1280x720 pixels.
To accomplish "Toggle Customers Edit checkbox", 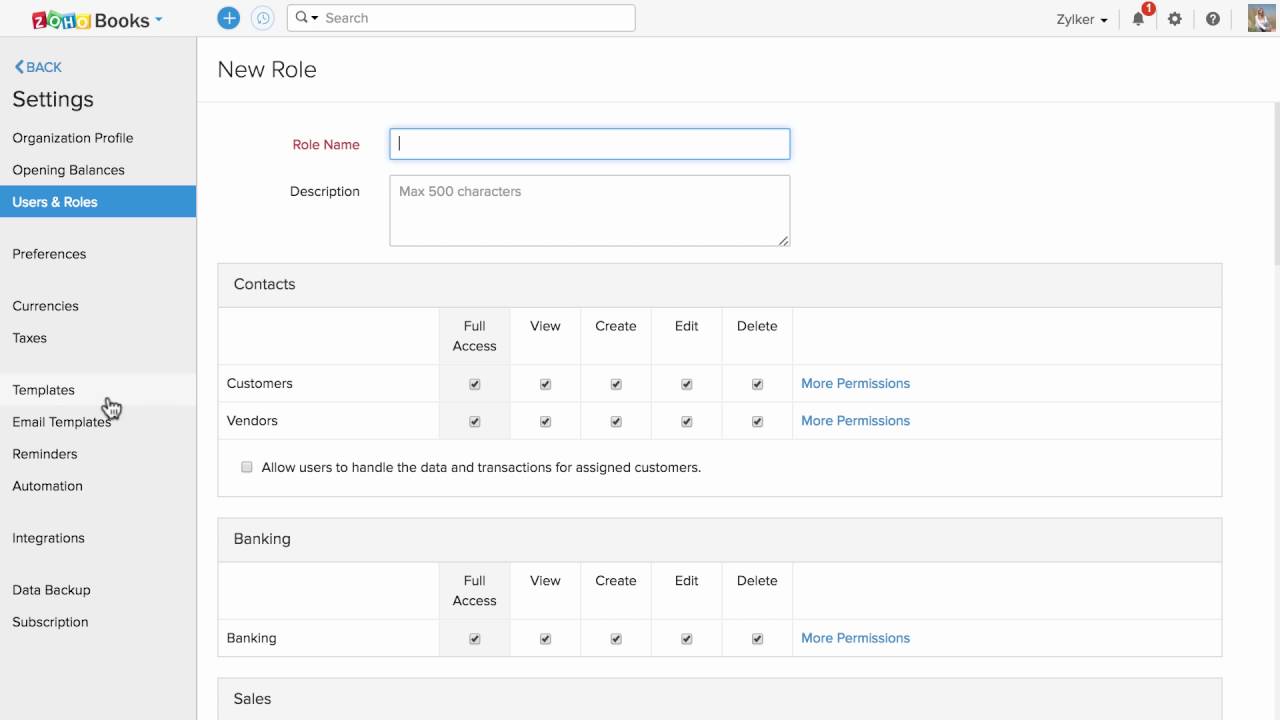I will [687, 384].
